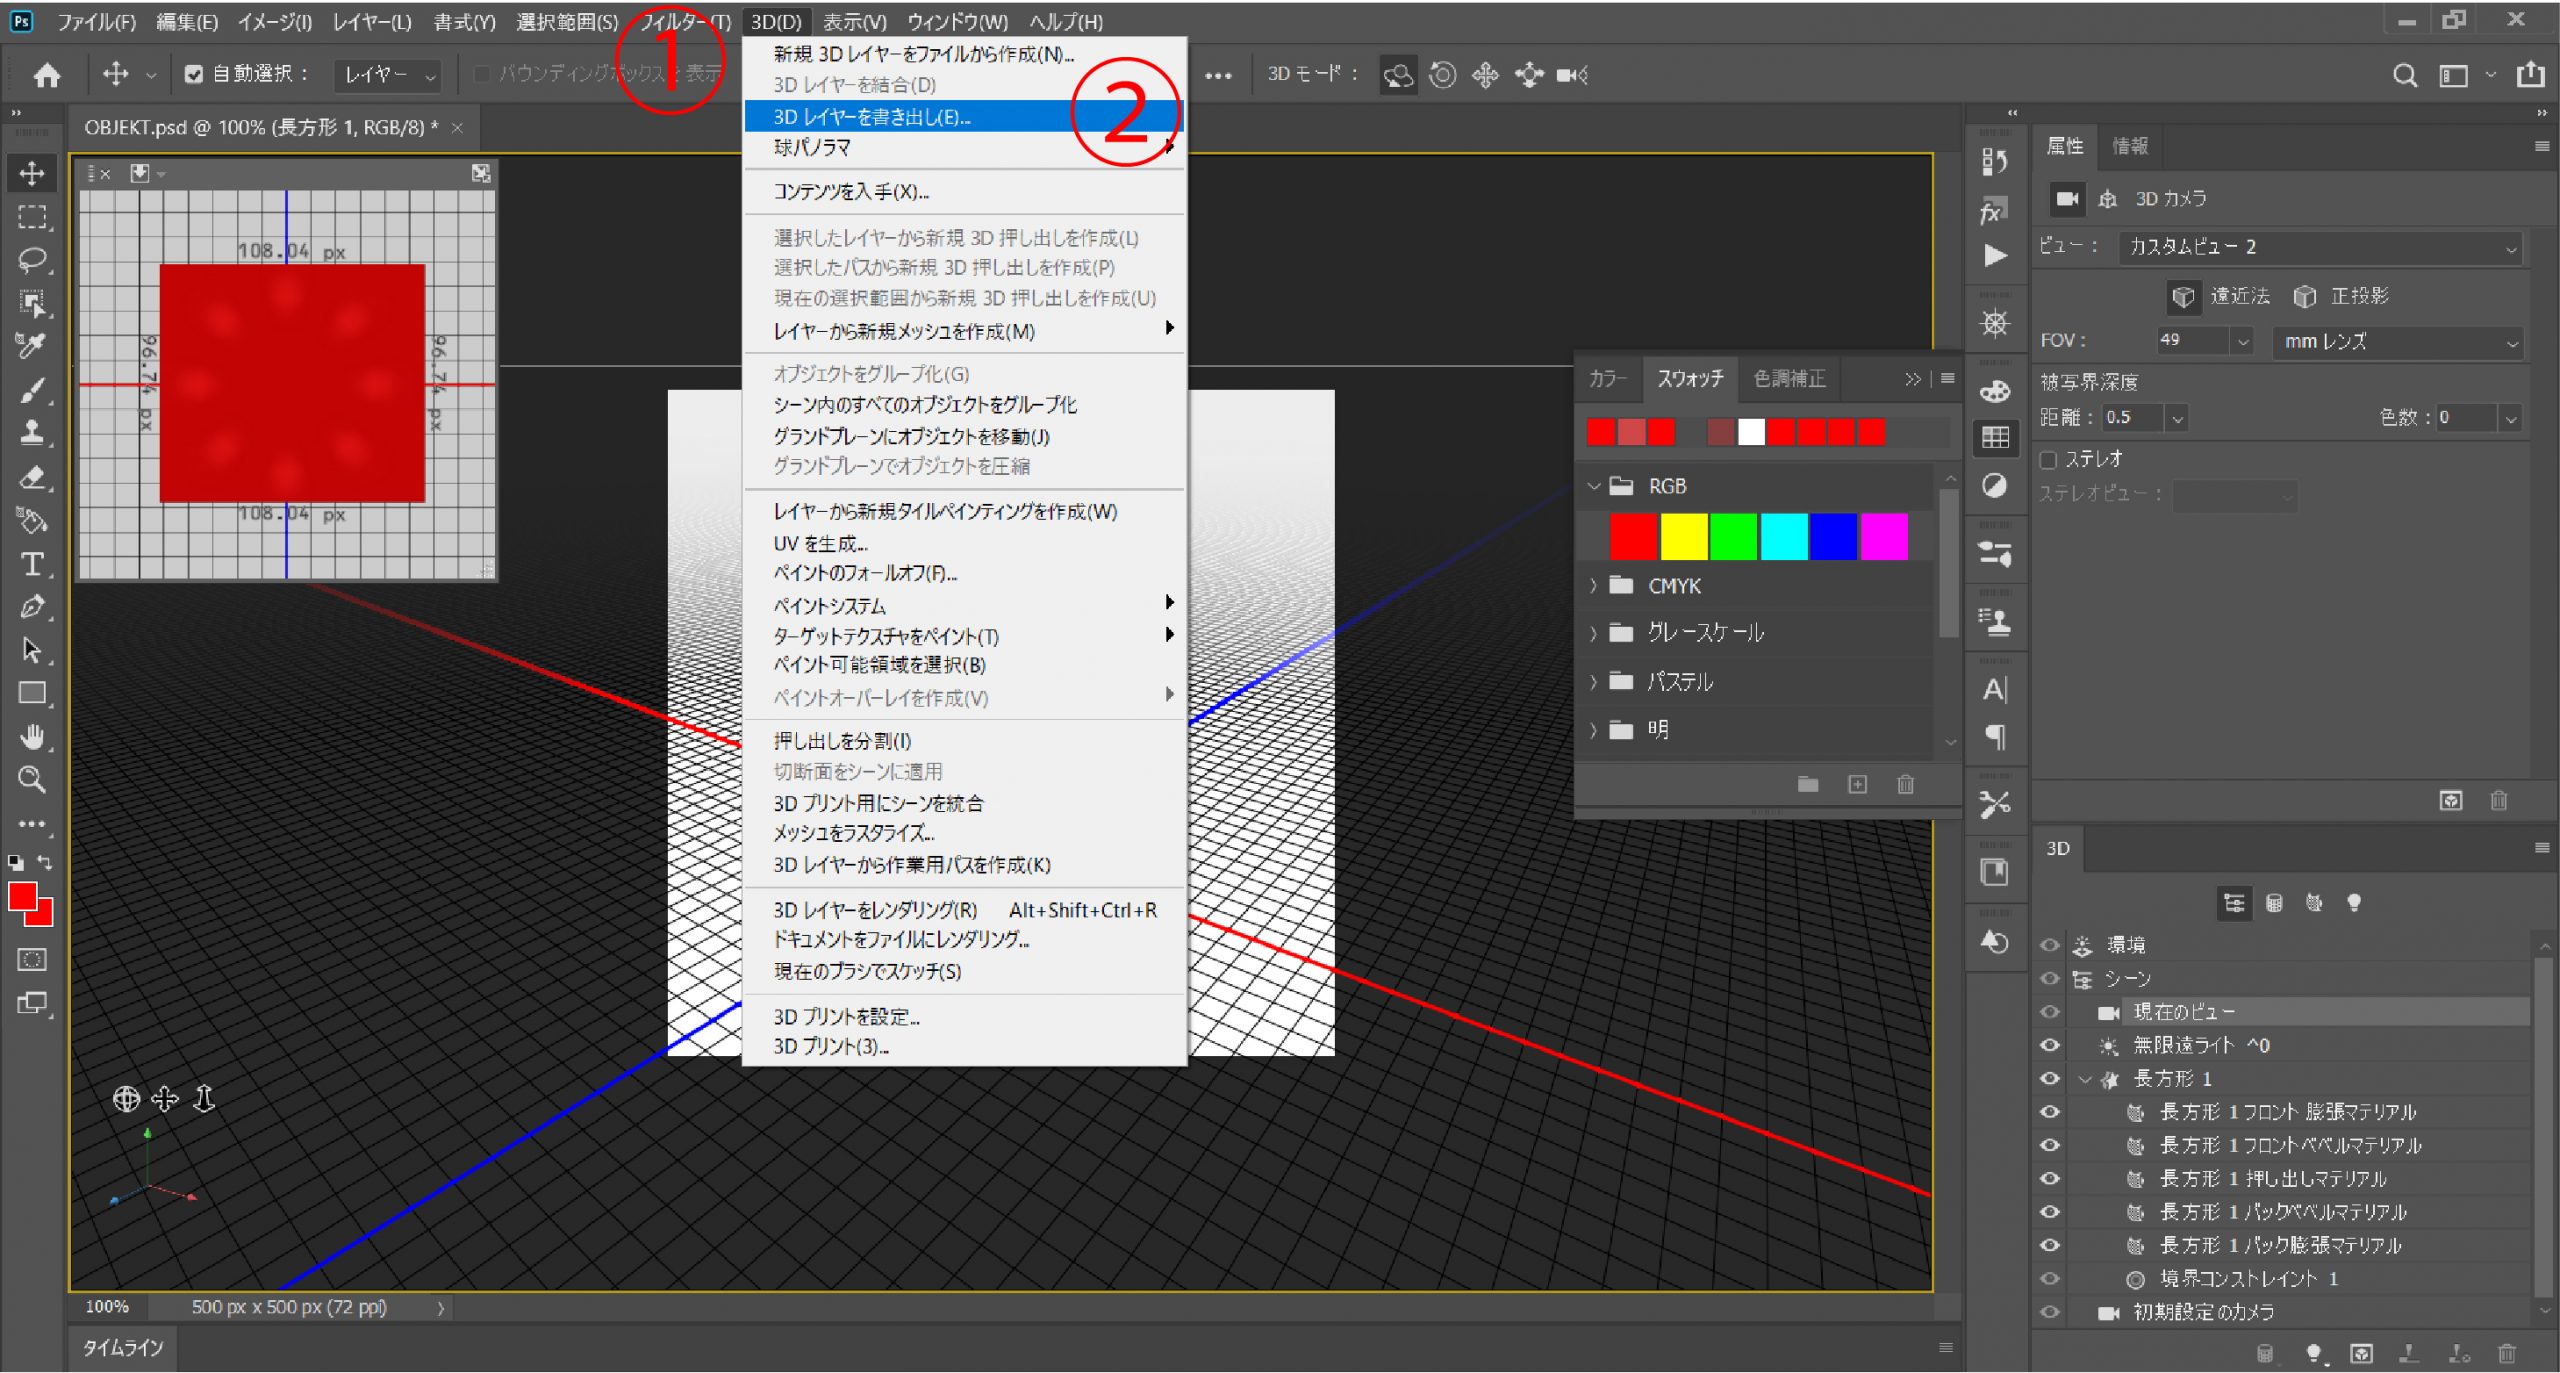Select the Pen tool

click(32, 607)
